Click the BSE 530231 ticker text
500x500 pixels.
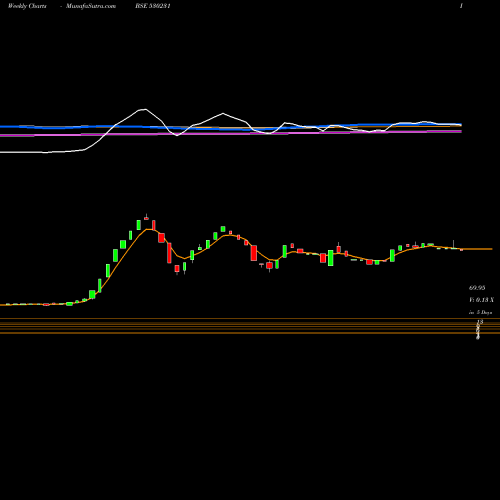tap(153, 6)
